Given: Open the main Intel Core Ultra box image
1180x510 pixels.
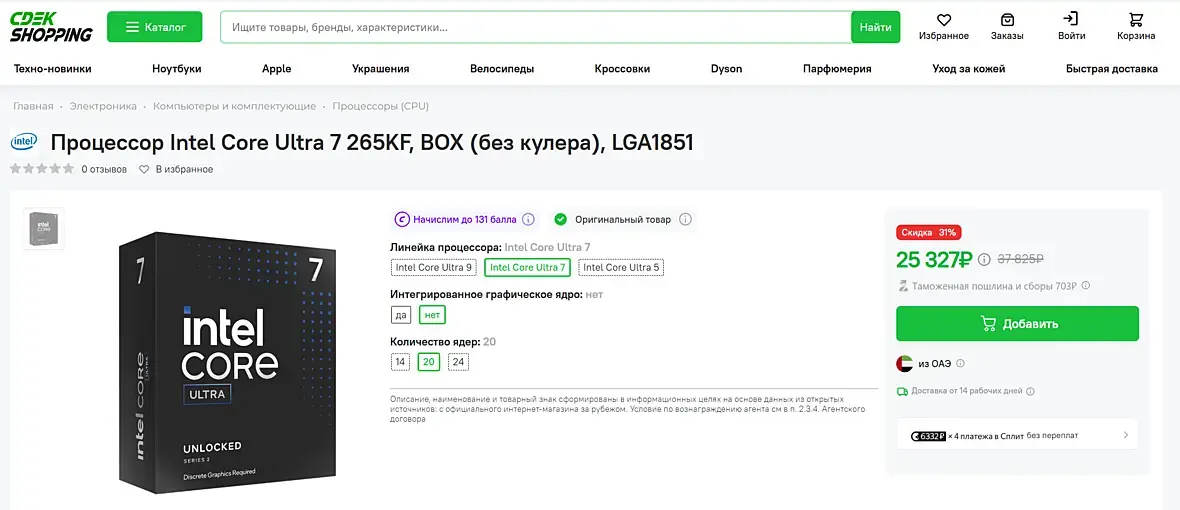Looking at the screenshot, I should click(227, 363).
